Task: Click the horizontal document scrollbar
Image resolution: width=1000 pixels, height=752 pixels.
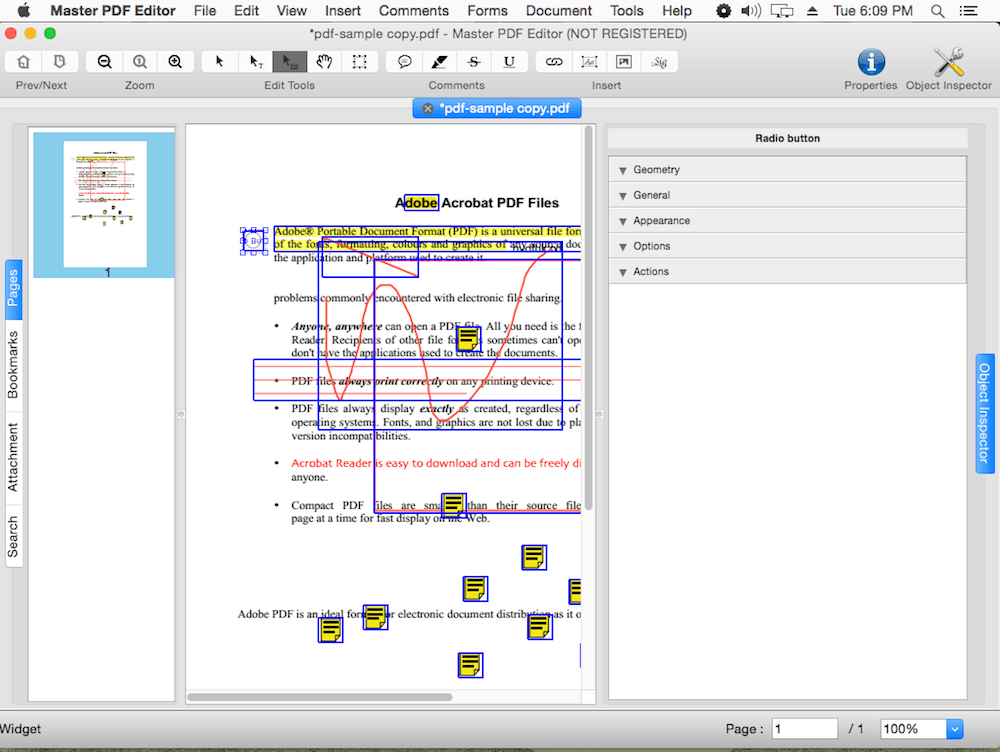Action: point(320,697)
